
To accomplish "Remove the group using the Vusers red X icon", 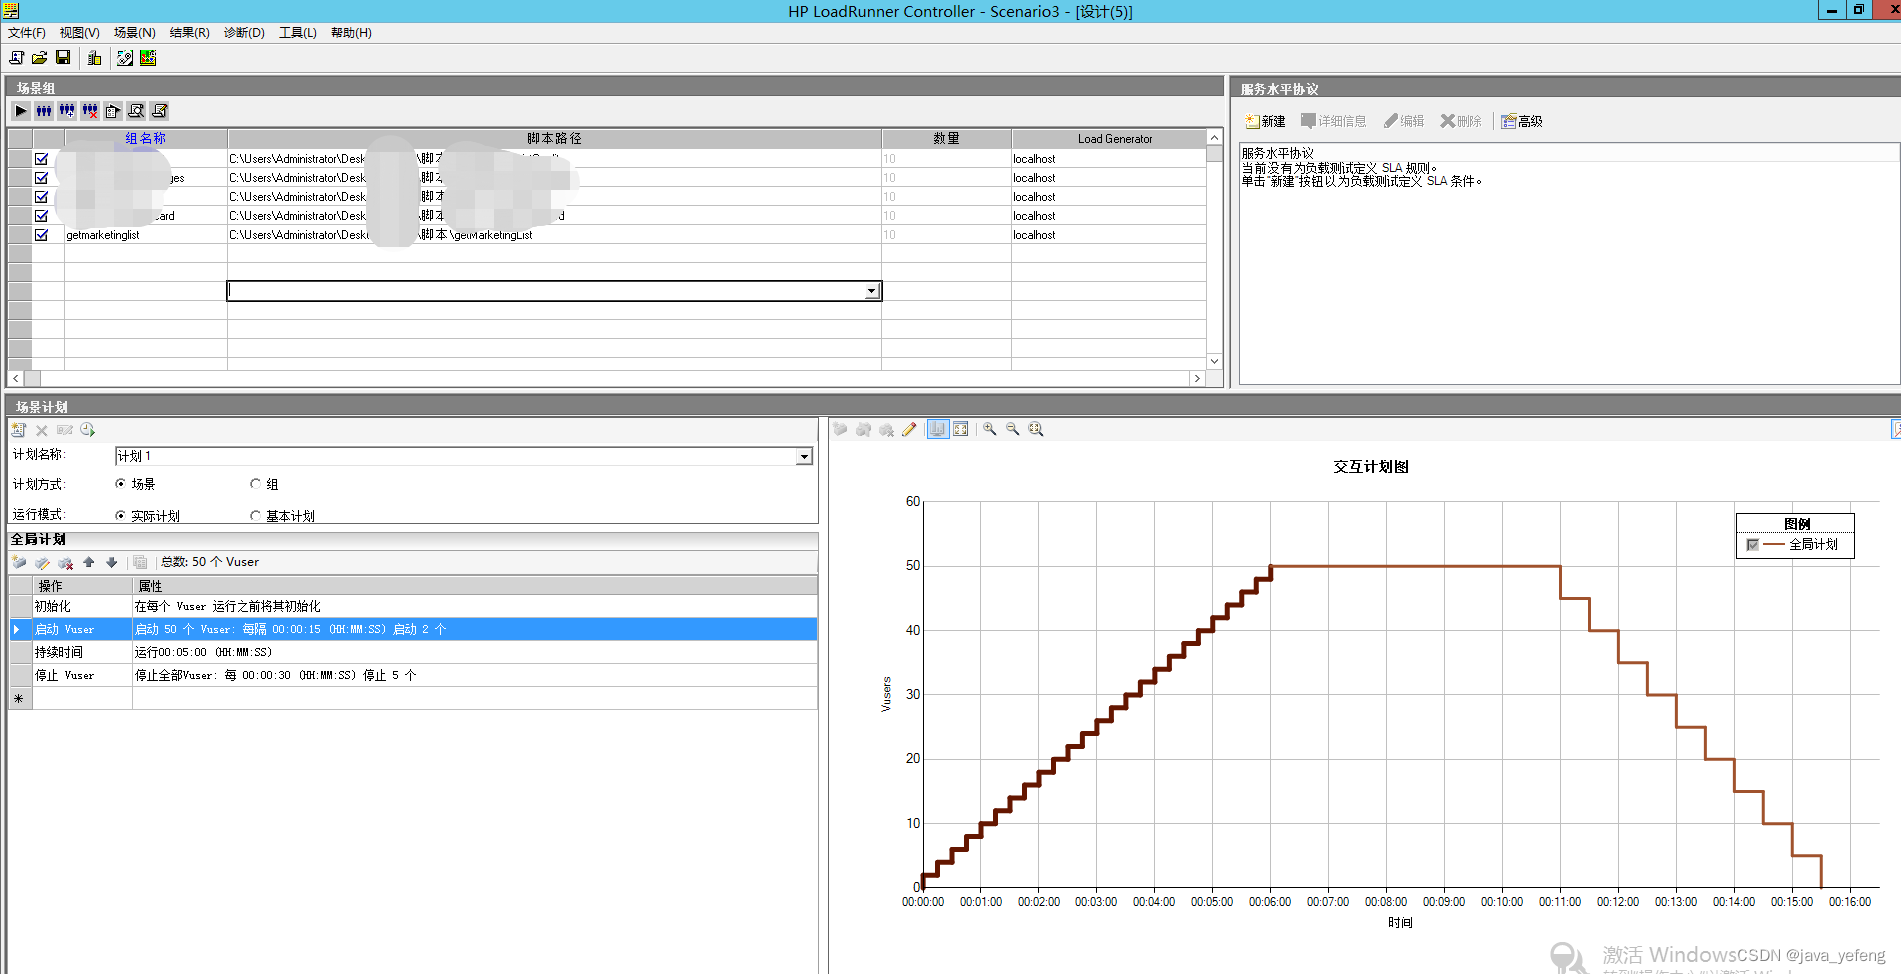I will (x=90, y=111).
